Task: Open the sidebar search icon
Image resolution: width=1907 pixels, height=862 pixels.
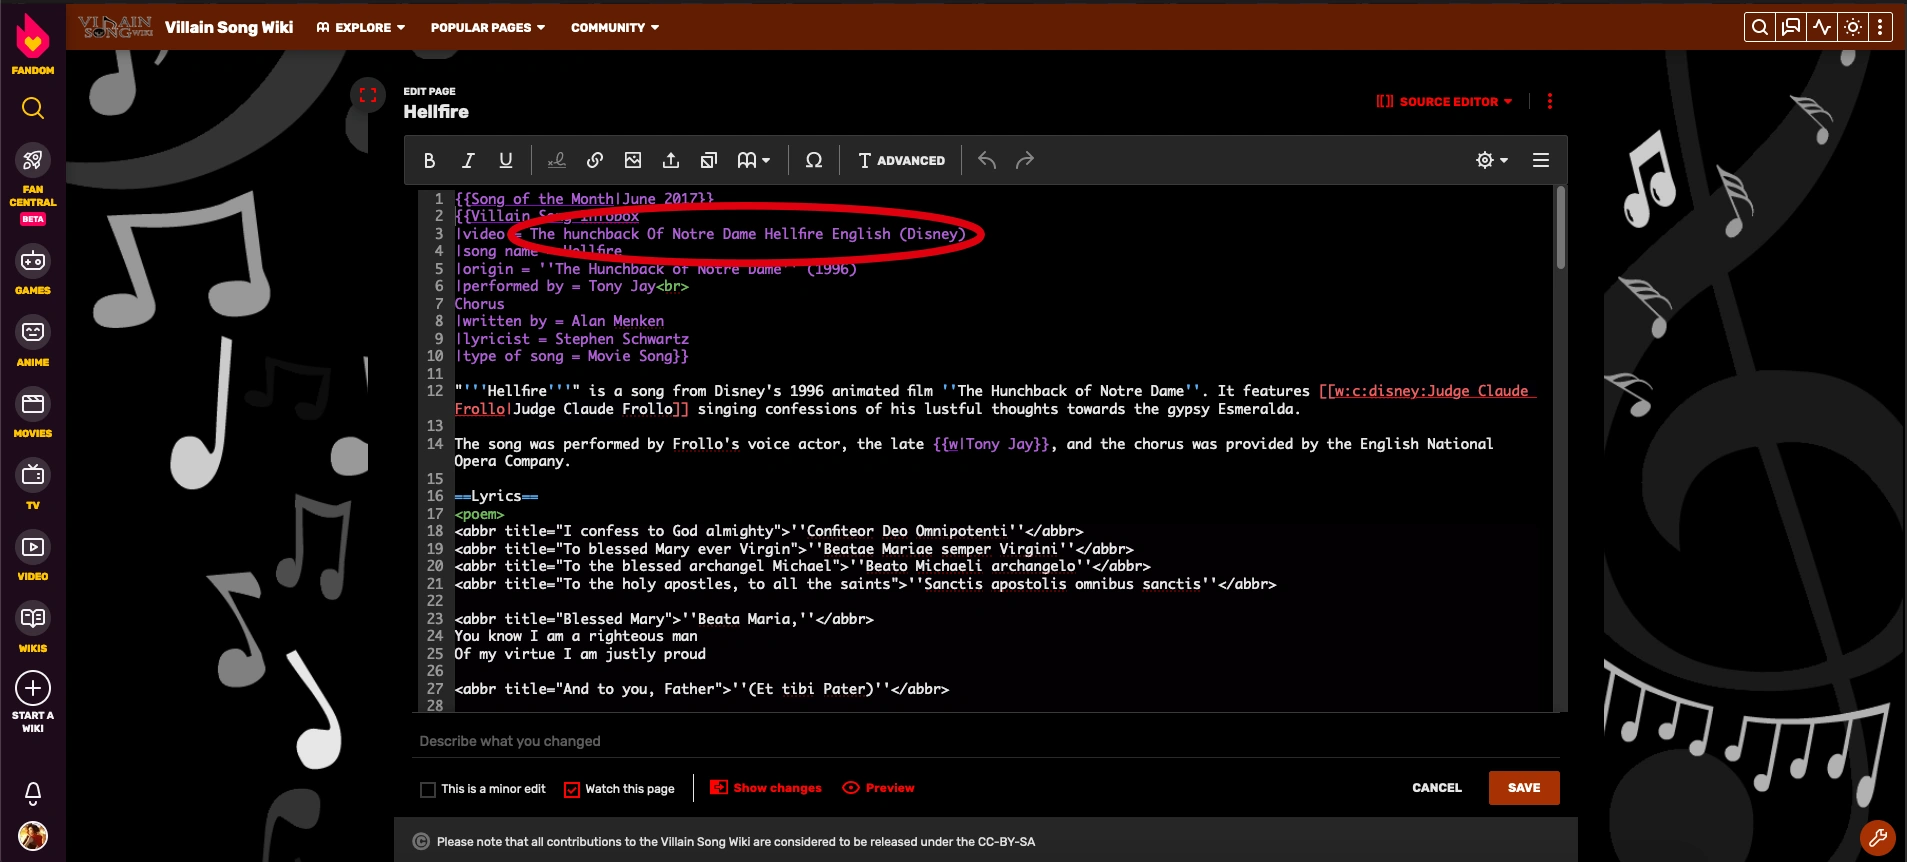Action: point(33,108)
